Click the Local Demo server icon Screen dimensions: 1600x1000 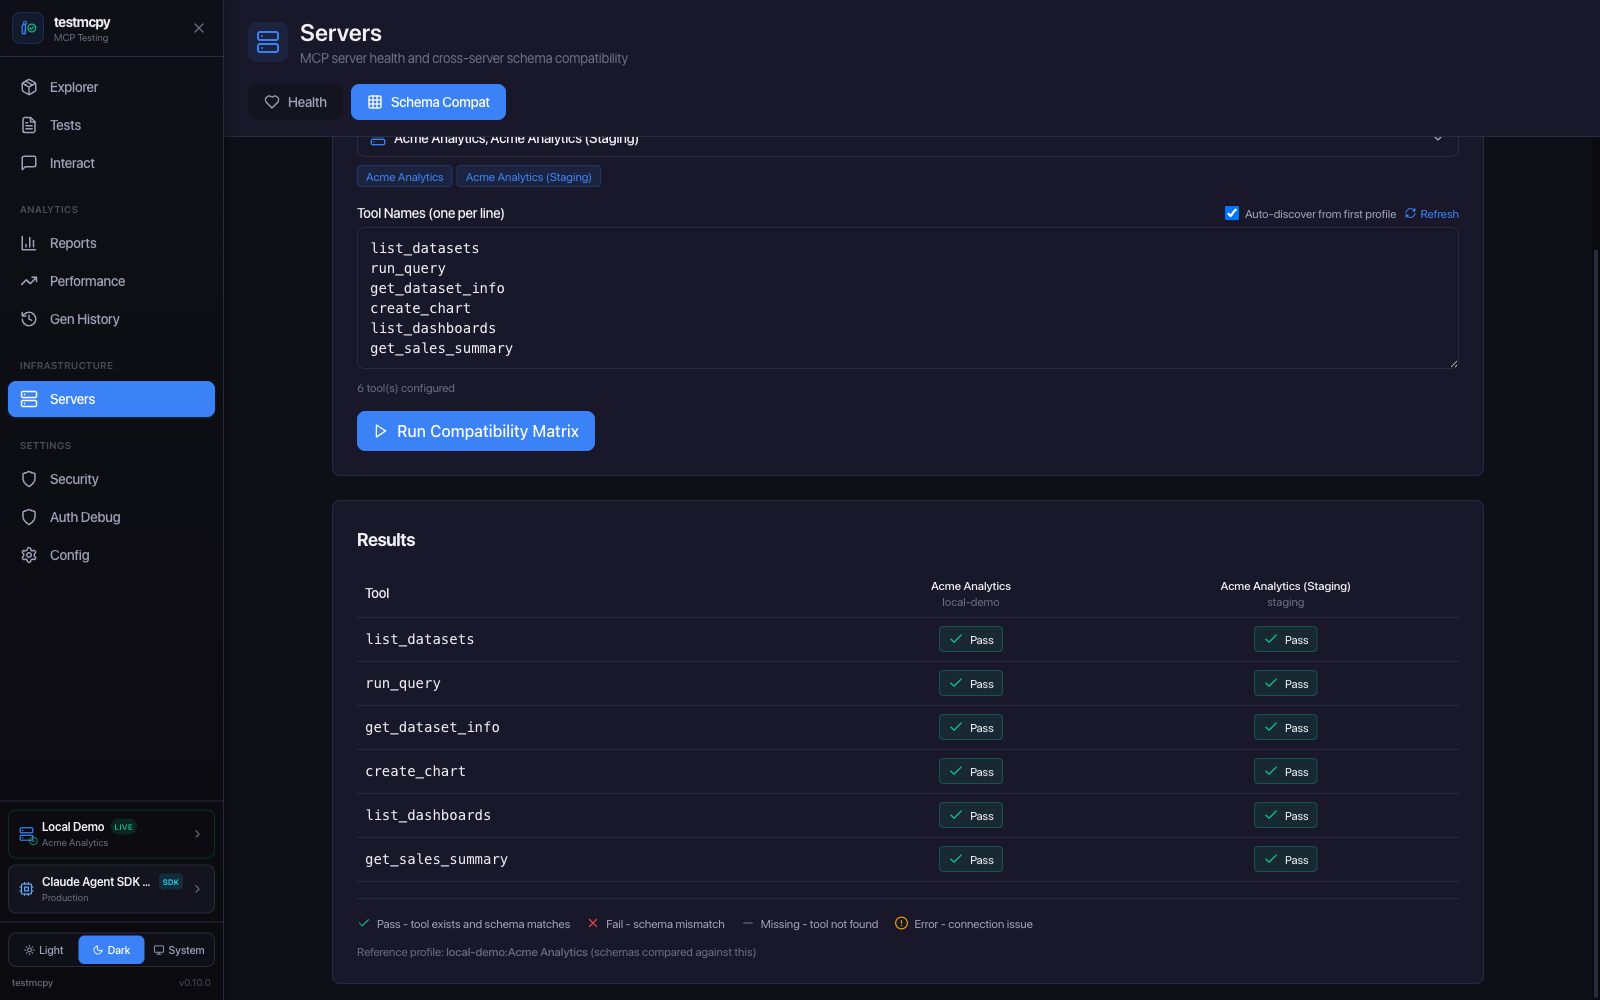(27, 834)
